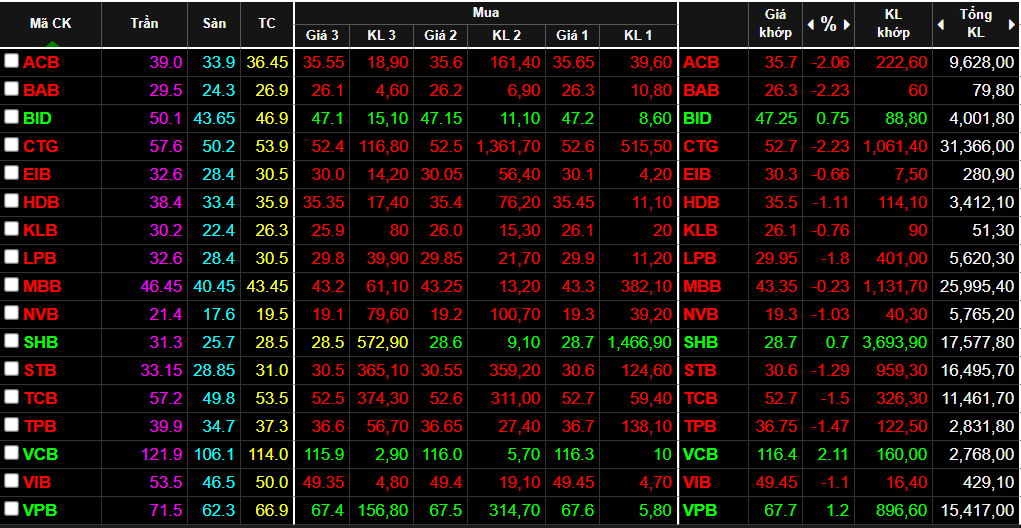
Task: Click the Trần column header
Action: 144,23
